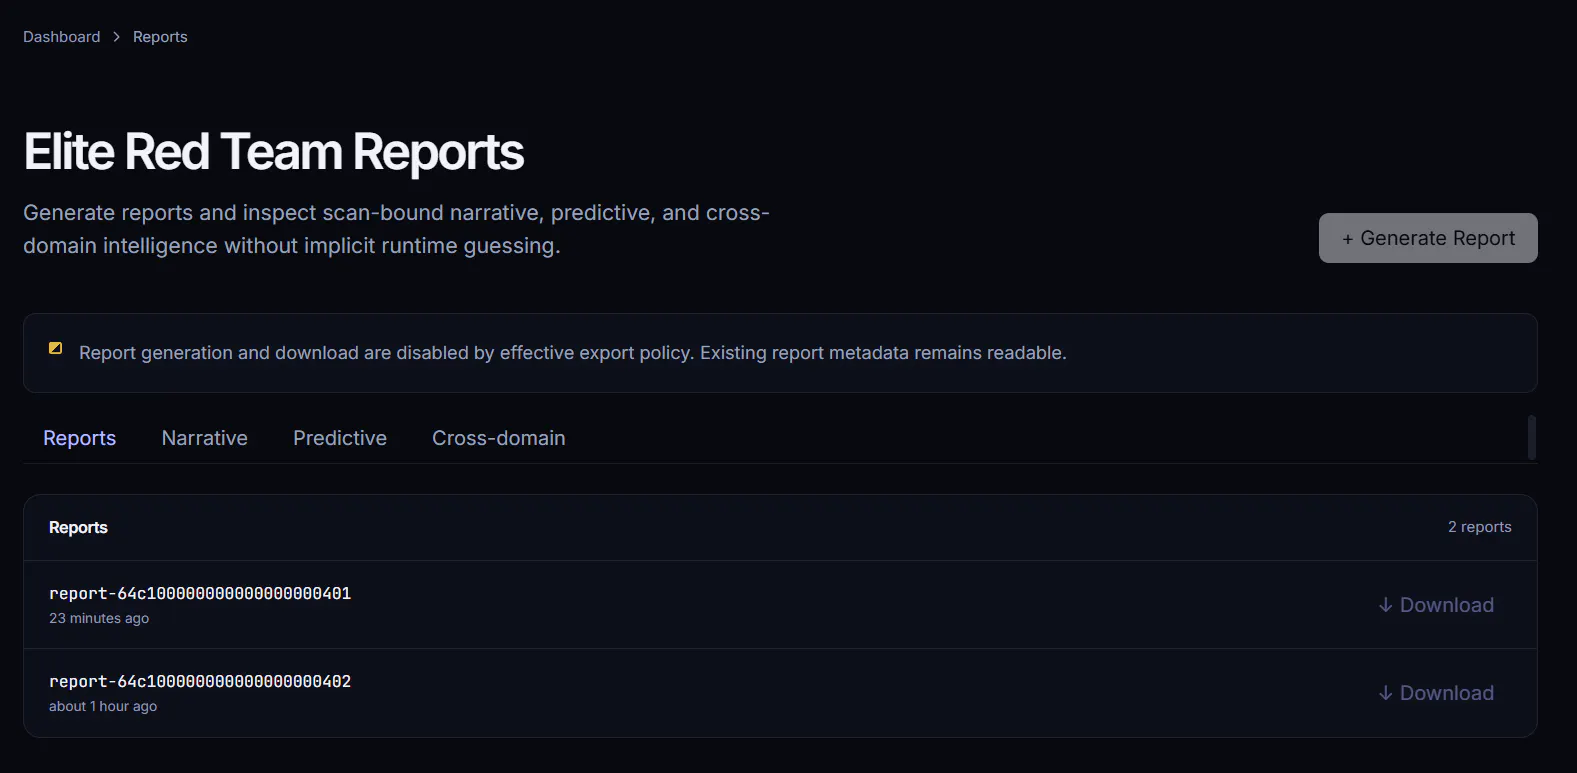This screenshot has height=773, width=1577.
Task: Switch to the Narrative tab
Action: coord(205,438)
